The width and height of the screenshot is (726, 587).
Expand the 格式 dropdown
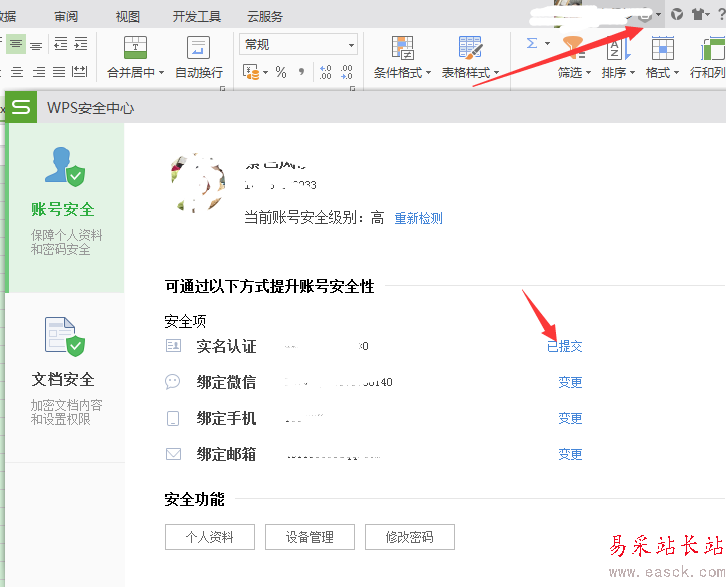676,73
